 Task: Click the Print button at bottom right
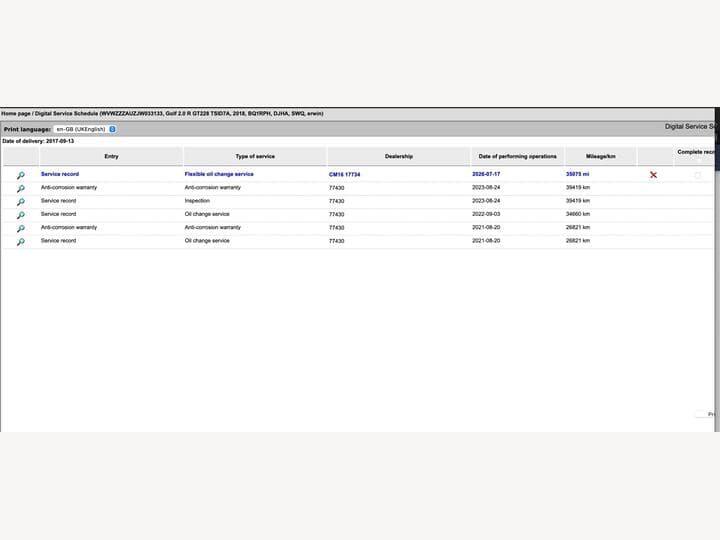(x=706, y=414)
